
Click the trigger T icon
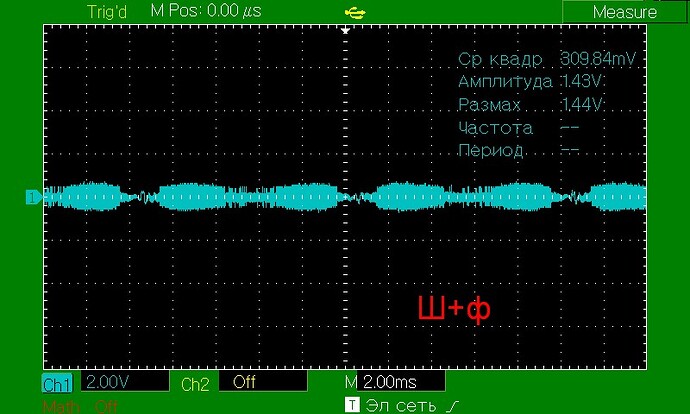pos(351,405)
